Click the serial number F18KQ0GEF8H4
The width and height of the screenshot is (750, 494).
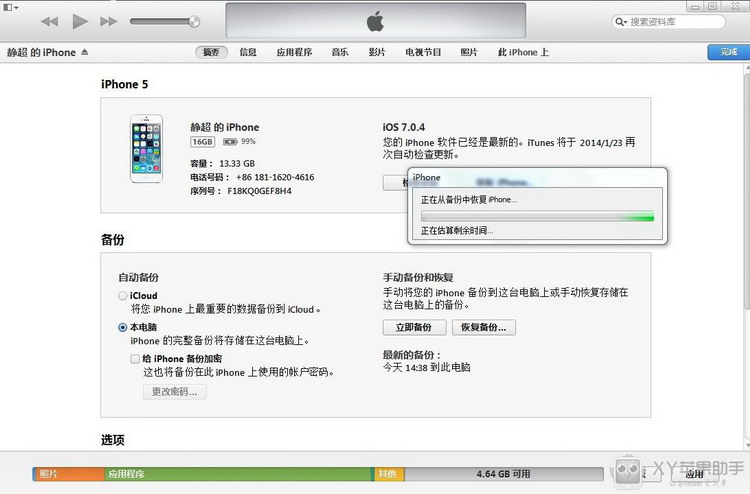click(x=259, y=191)
